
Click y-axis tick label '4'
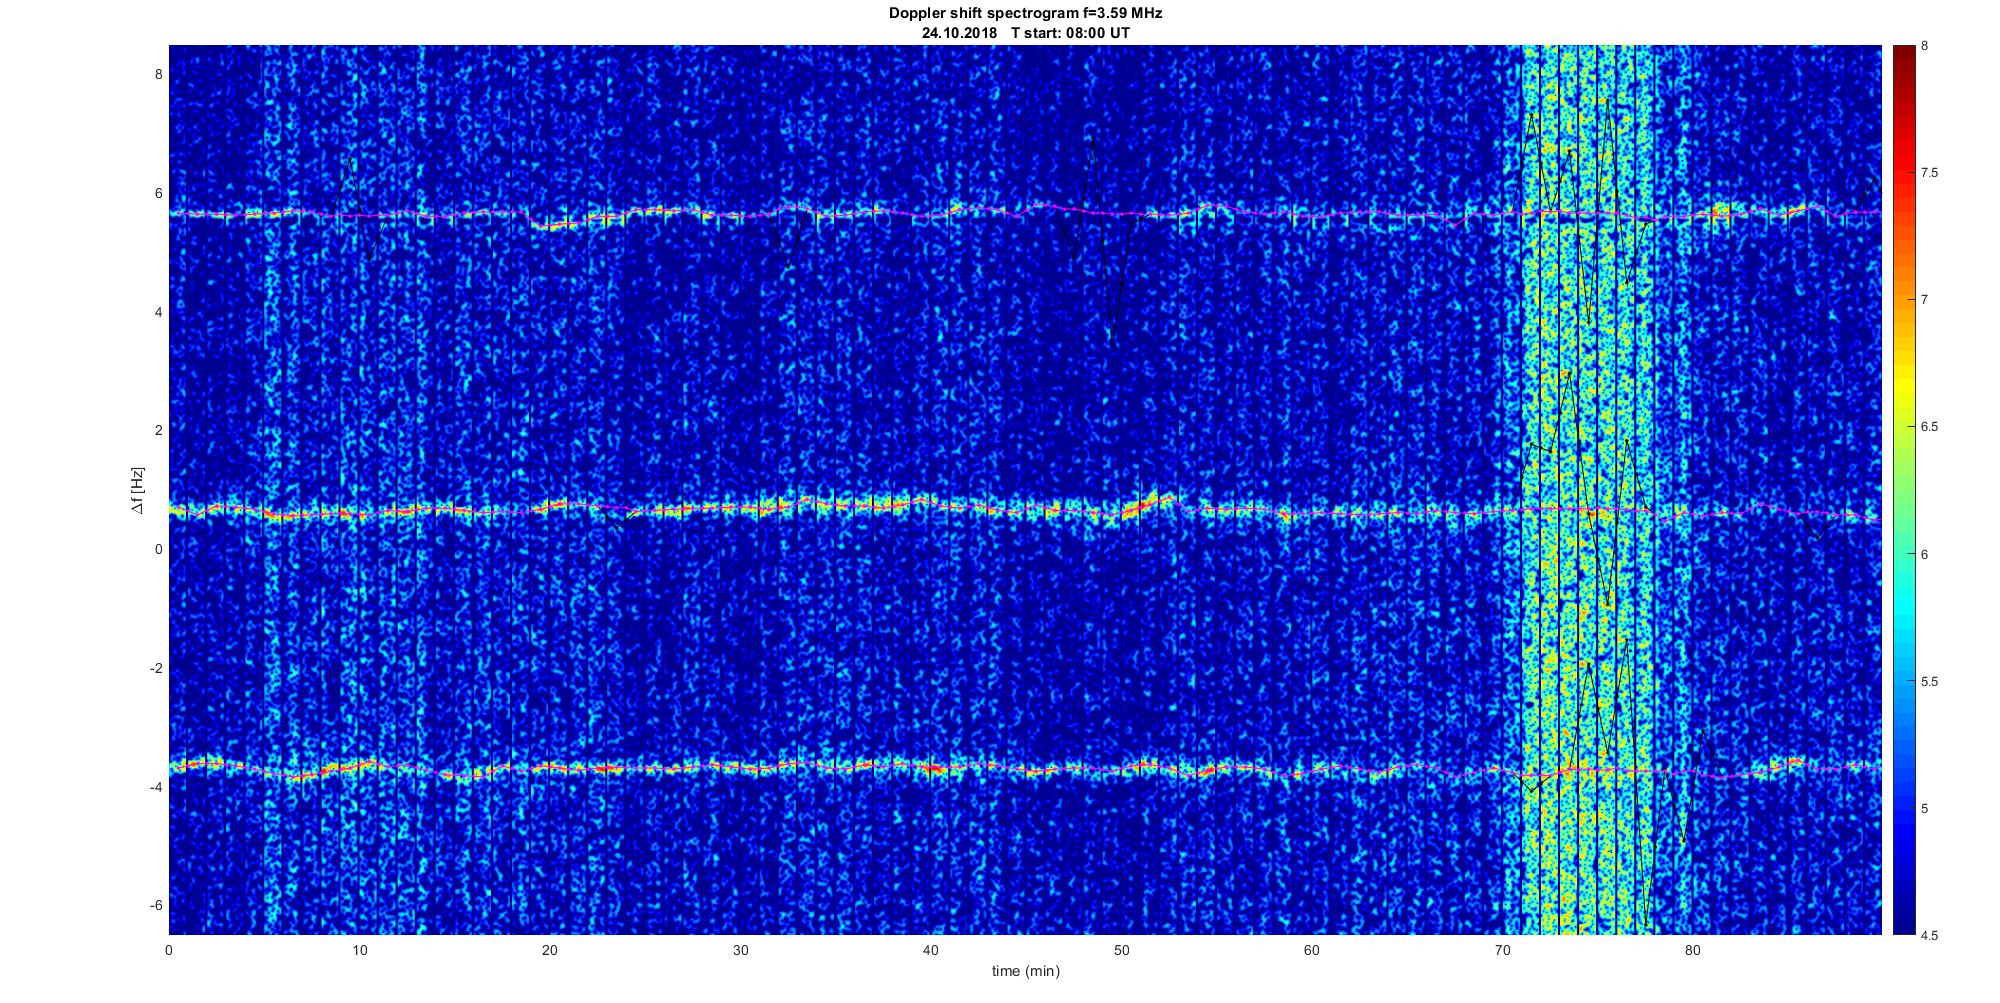(x=157, y=312)
